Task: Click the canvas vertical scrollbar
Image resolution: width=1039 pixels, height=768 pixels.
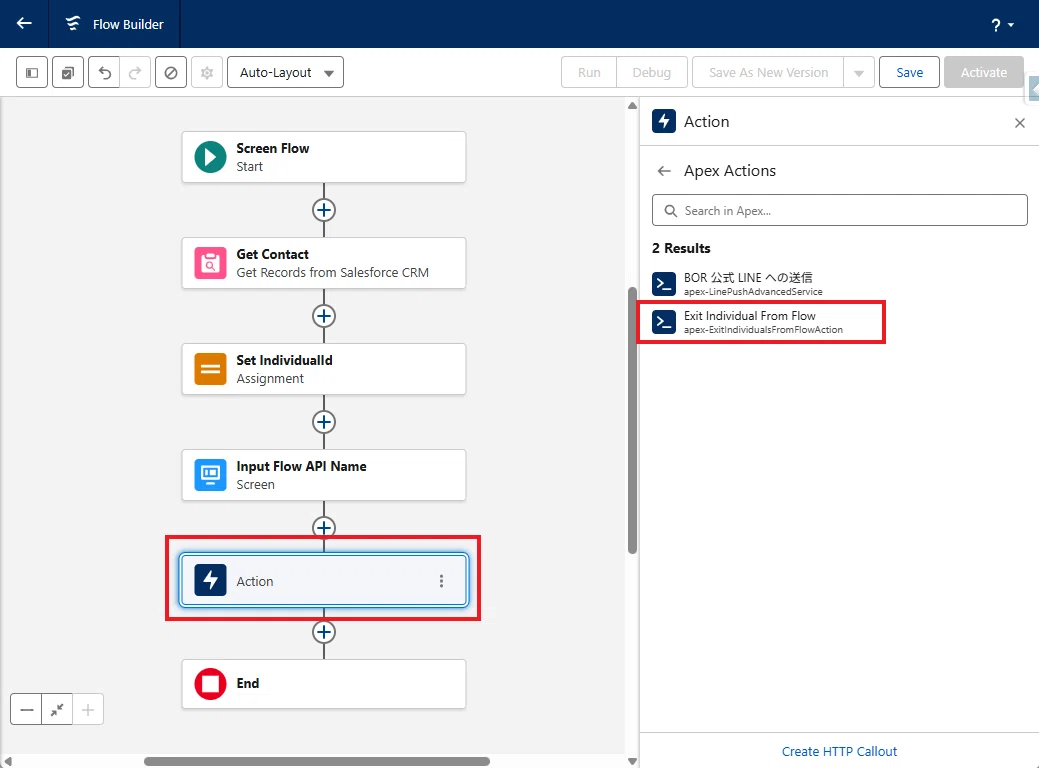Action: [x=632, y=420]
